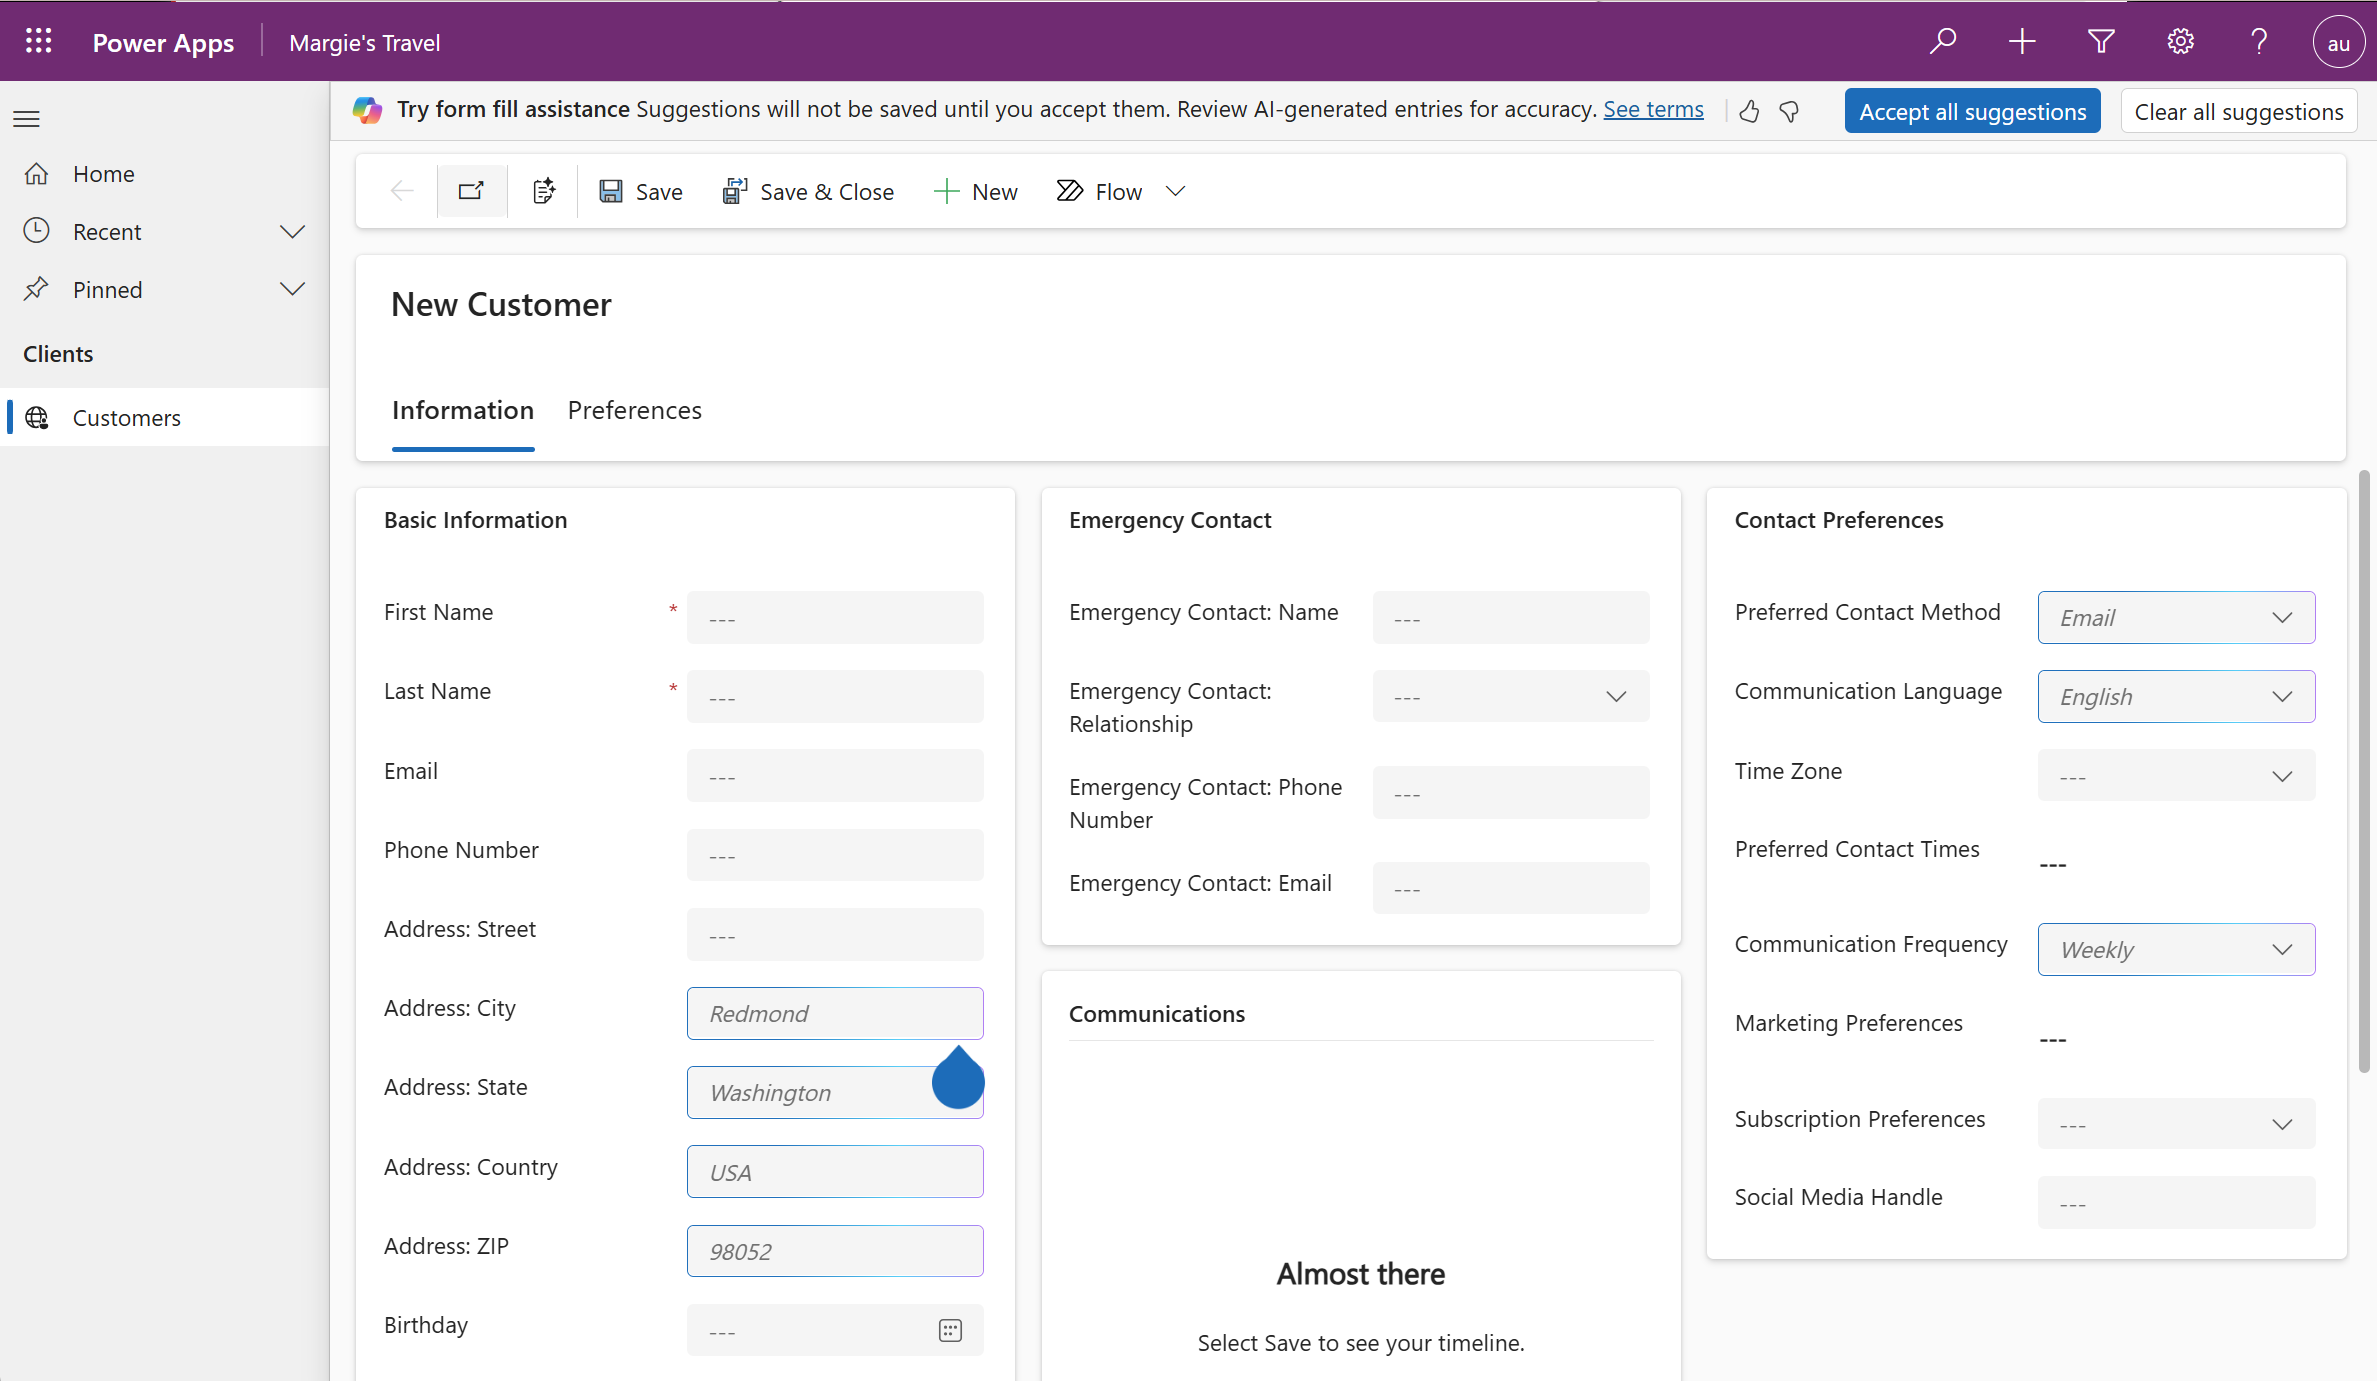The image size is (2377, 1381).
Task: Click the Address: ZIP field showing 98052
Action: click(x=835, y=1251)
